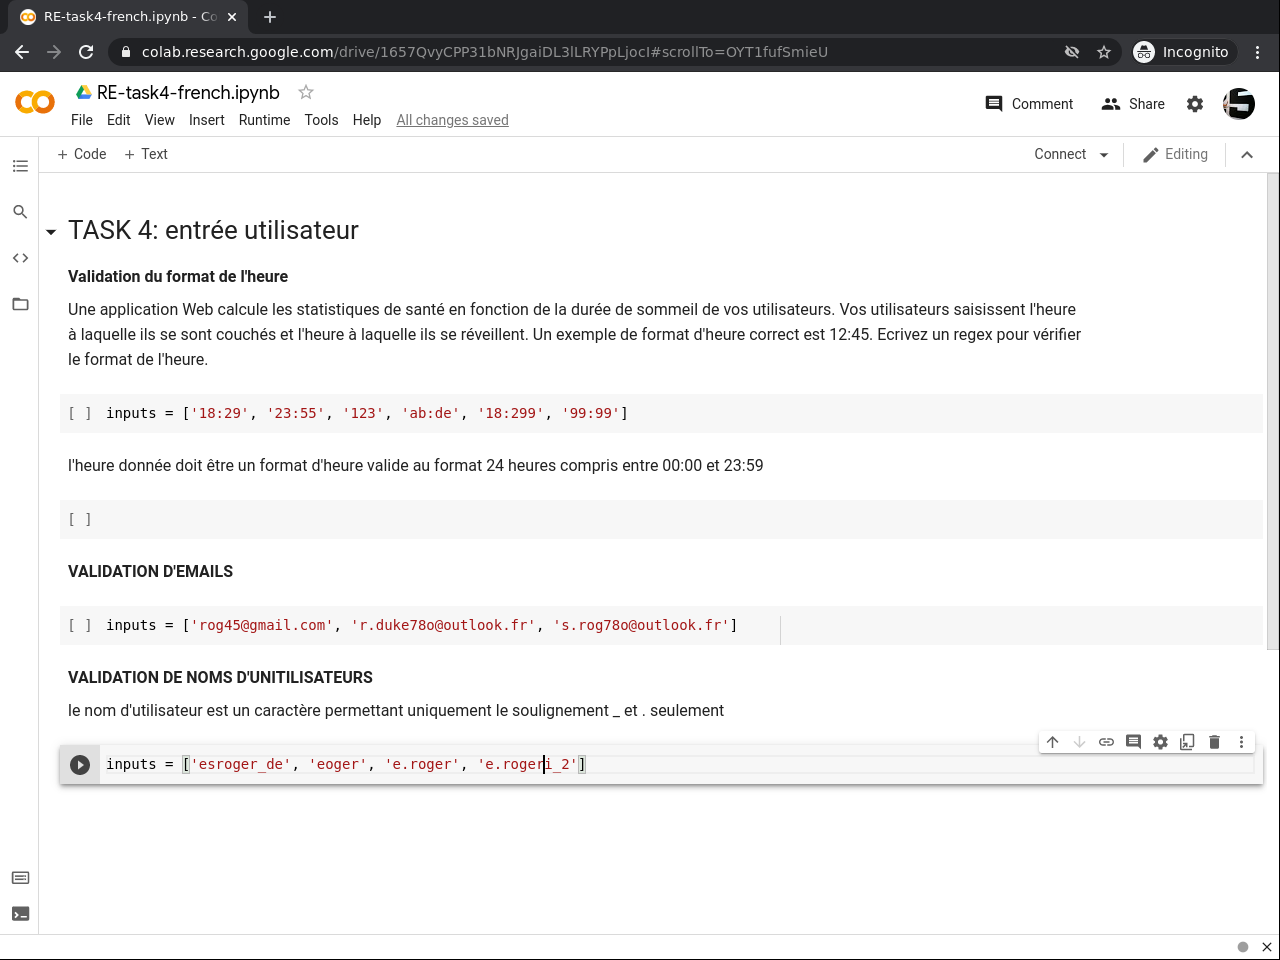
Task: Copy link to the selected cell
Action: (x=1106, y=742)
